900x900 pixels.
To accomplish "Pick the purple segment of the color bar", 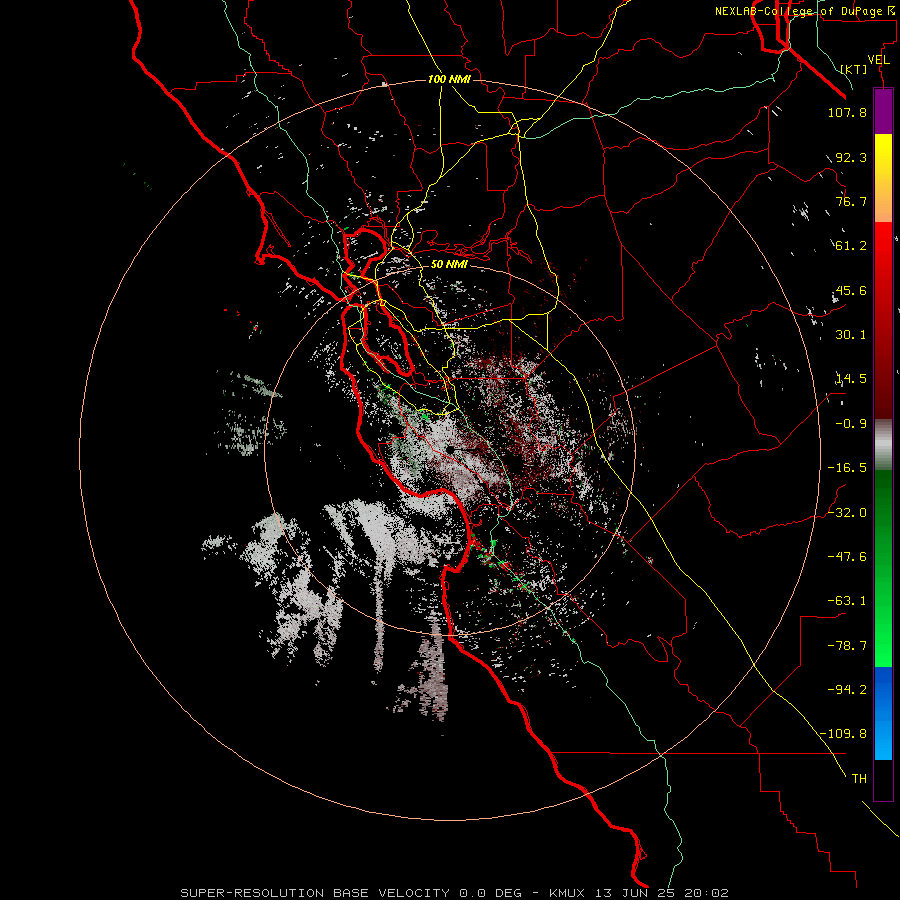I will [883, 111].
